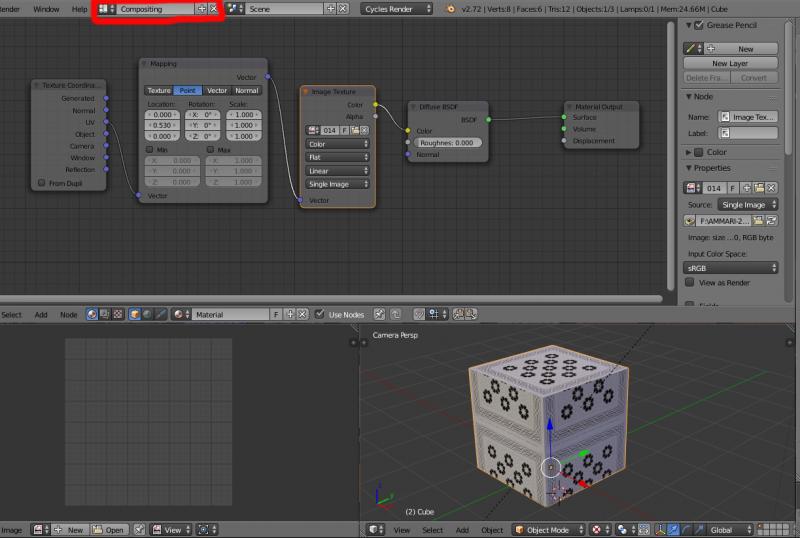The image size is (800, 538).
Task: Click the New Layer button
Action: [730, 63]
